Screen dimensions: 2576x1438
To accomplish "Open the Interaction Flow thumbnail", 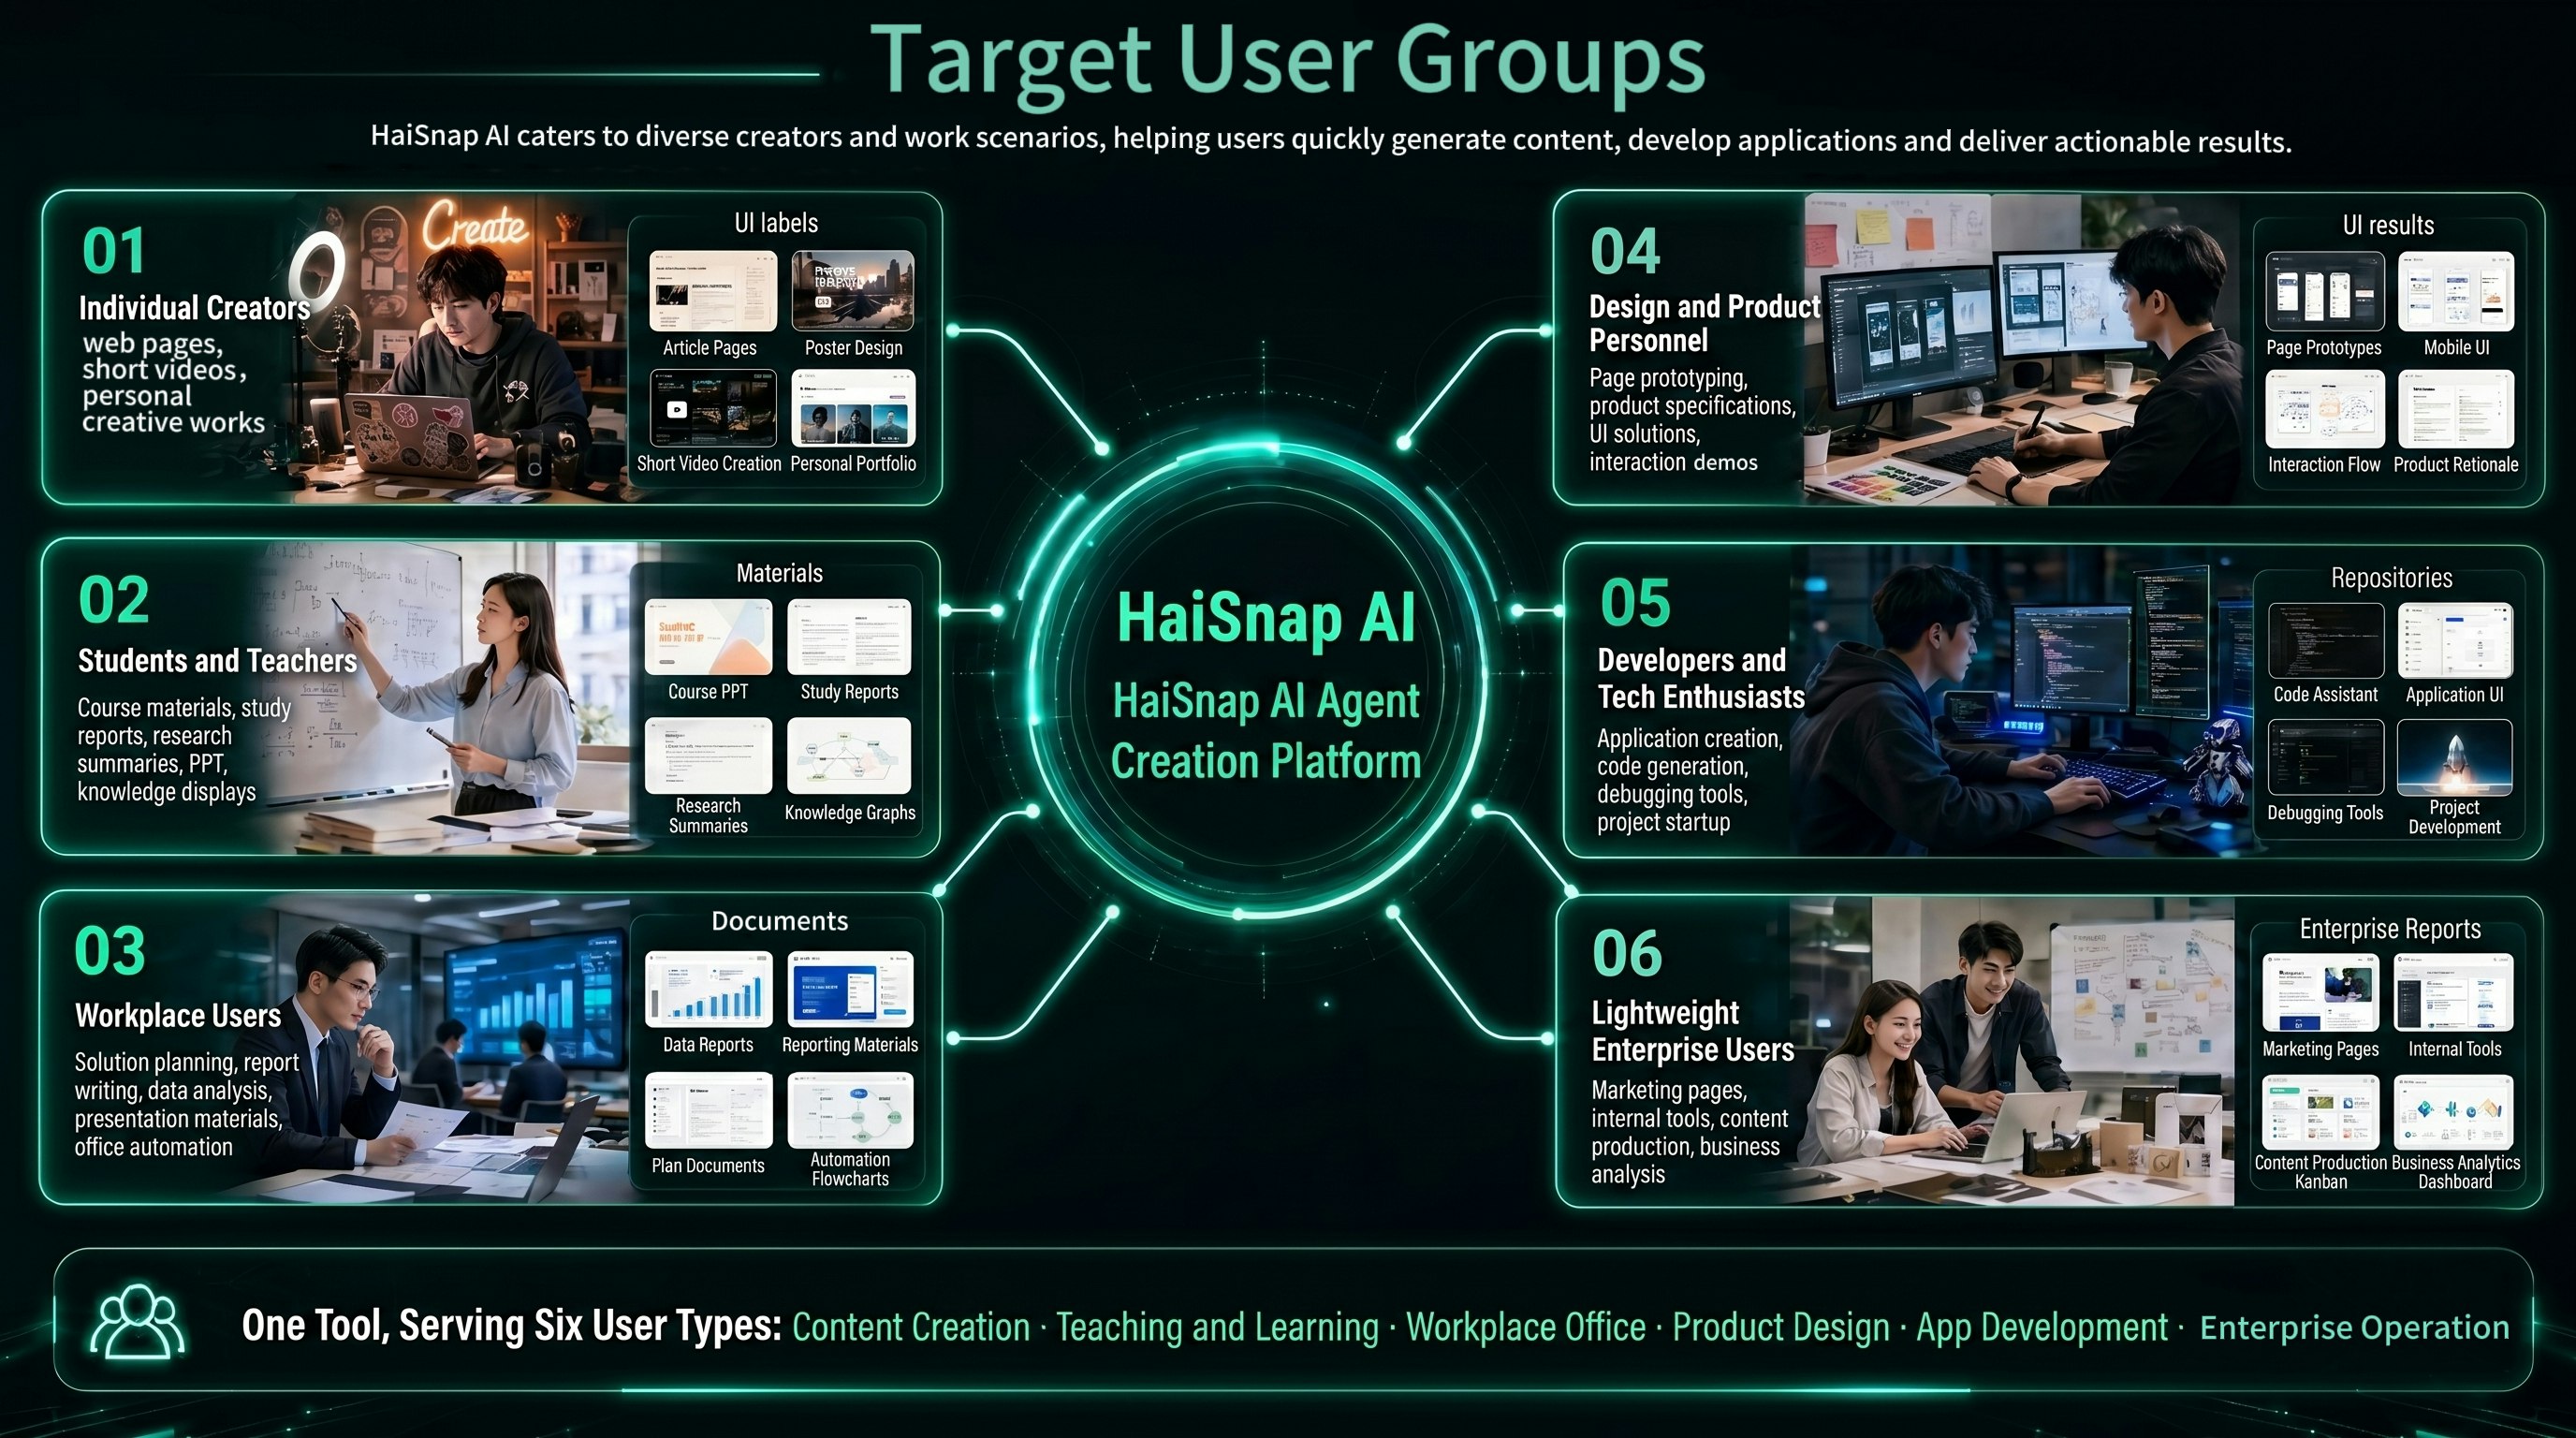I will [2325, 409].
